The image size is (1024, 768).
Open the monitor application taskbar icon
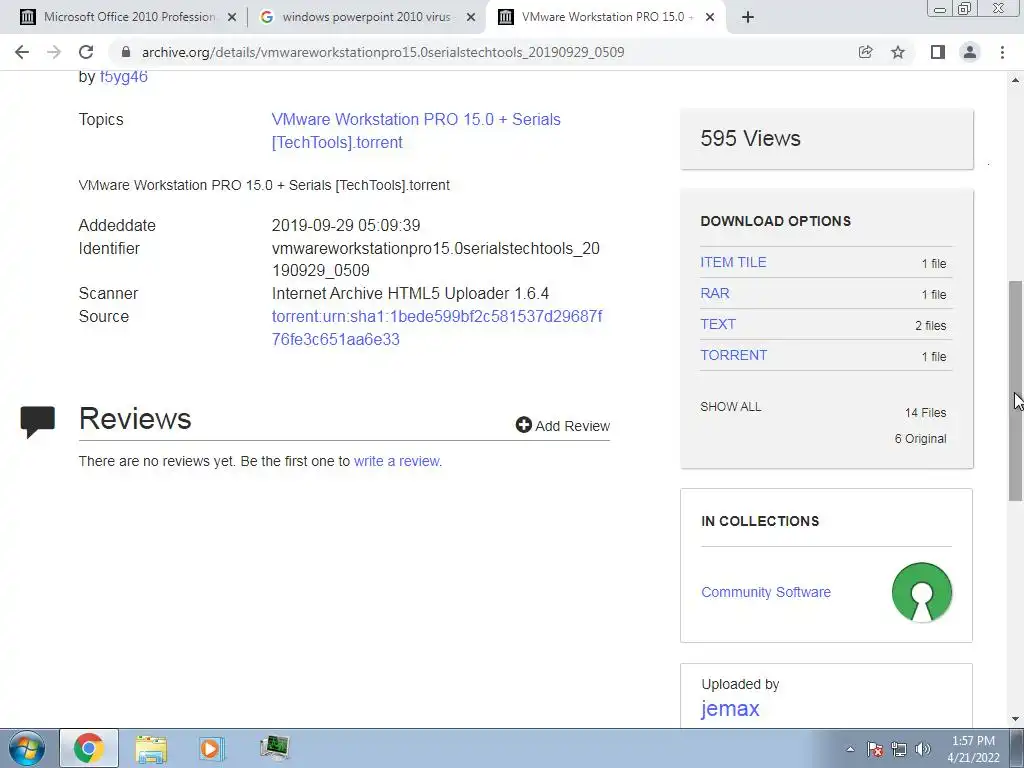pos(274,748)
